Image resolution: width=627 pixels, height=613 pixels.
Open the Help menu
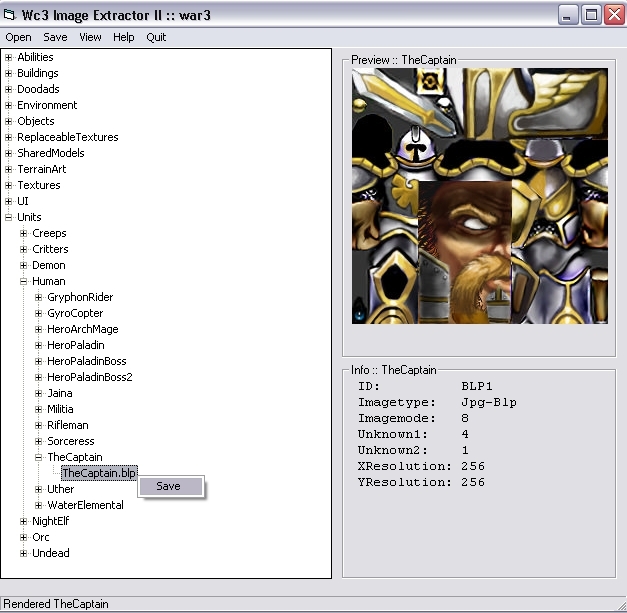coord(124,37)
